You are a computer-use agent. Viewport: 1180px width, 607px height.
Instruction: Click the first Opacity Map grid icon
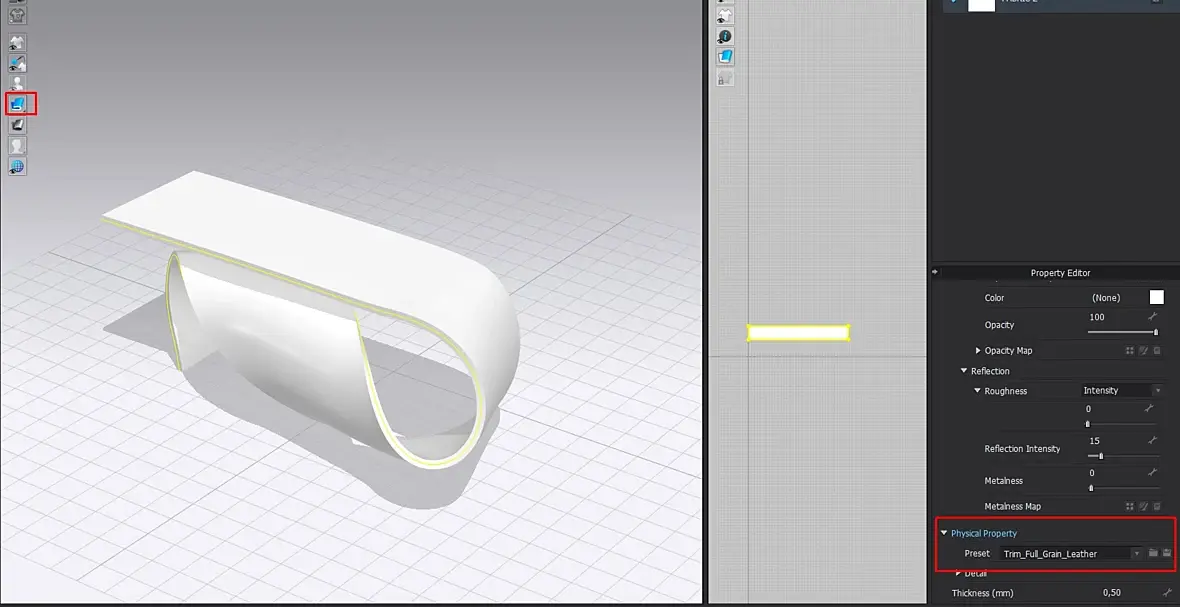point(1129,351)
